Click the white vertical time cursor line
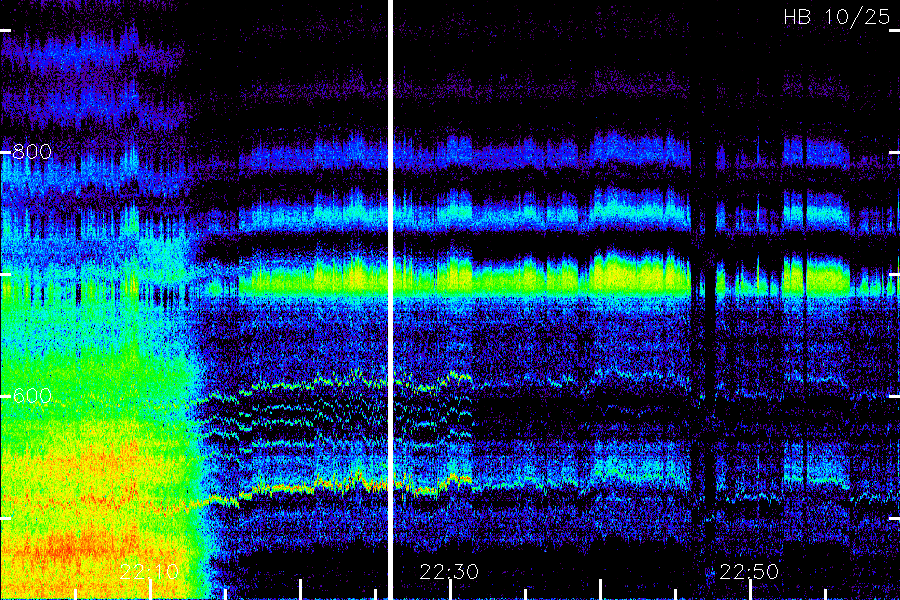Viewport: 900px width, 600px height. tap(390, 300)
